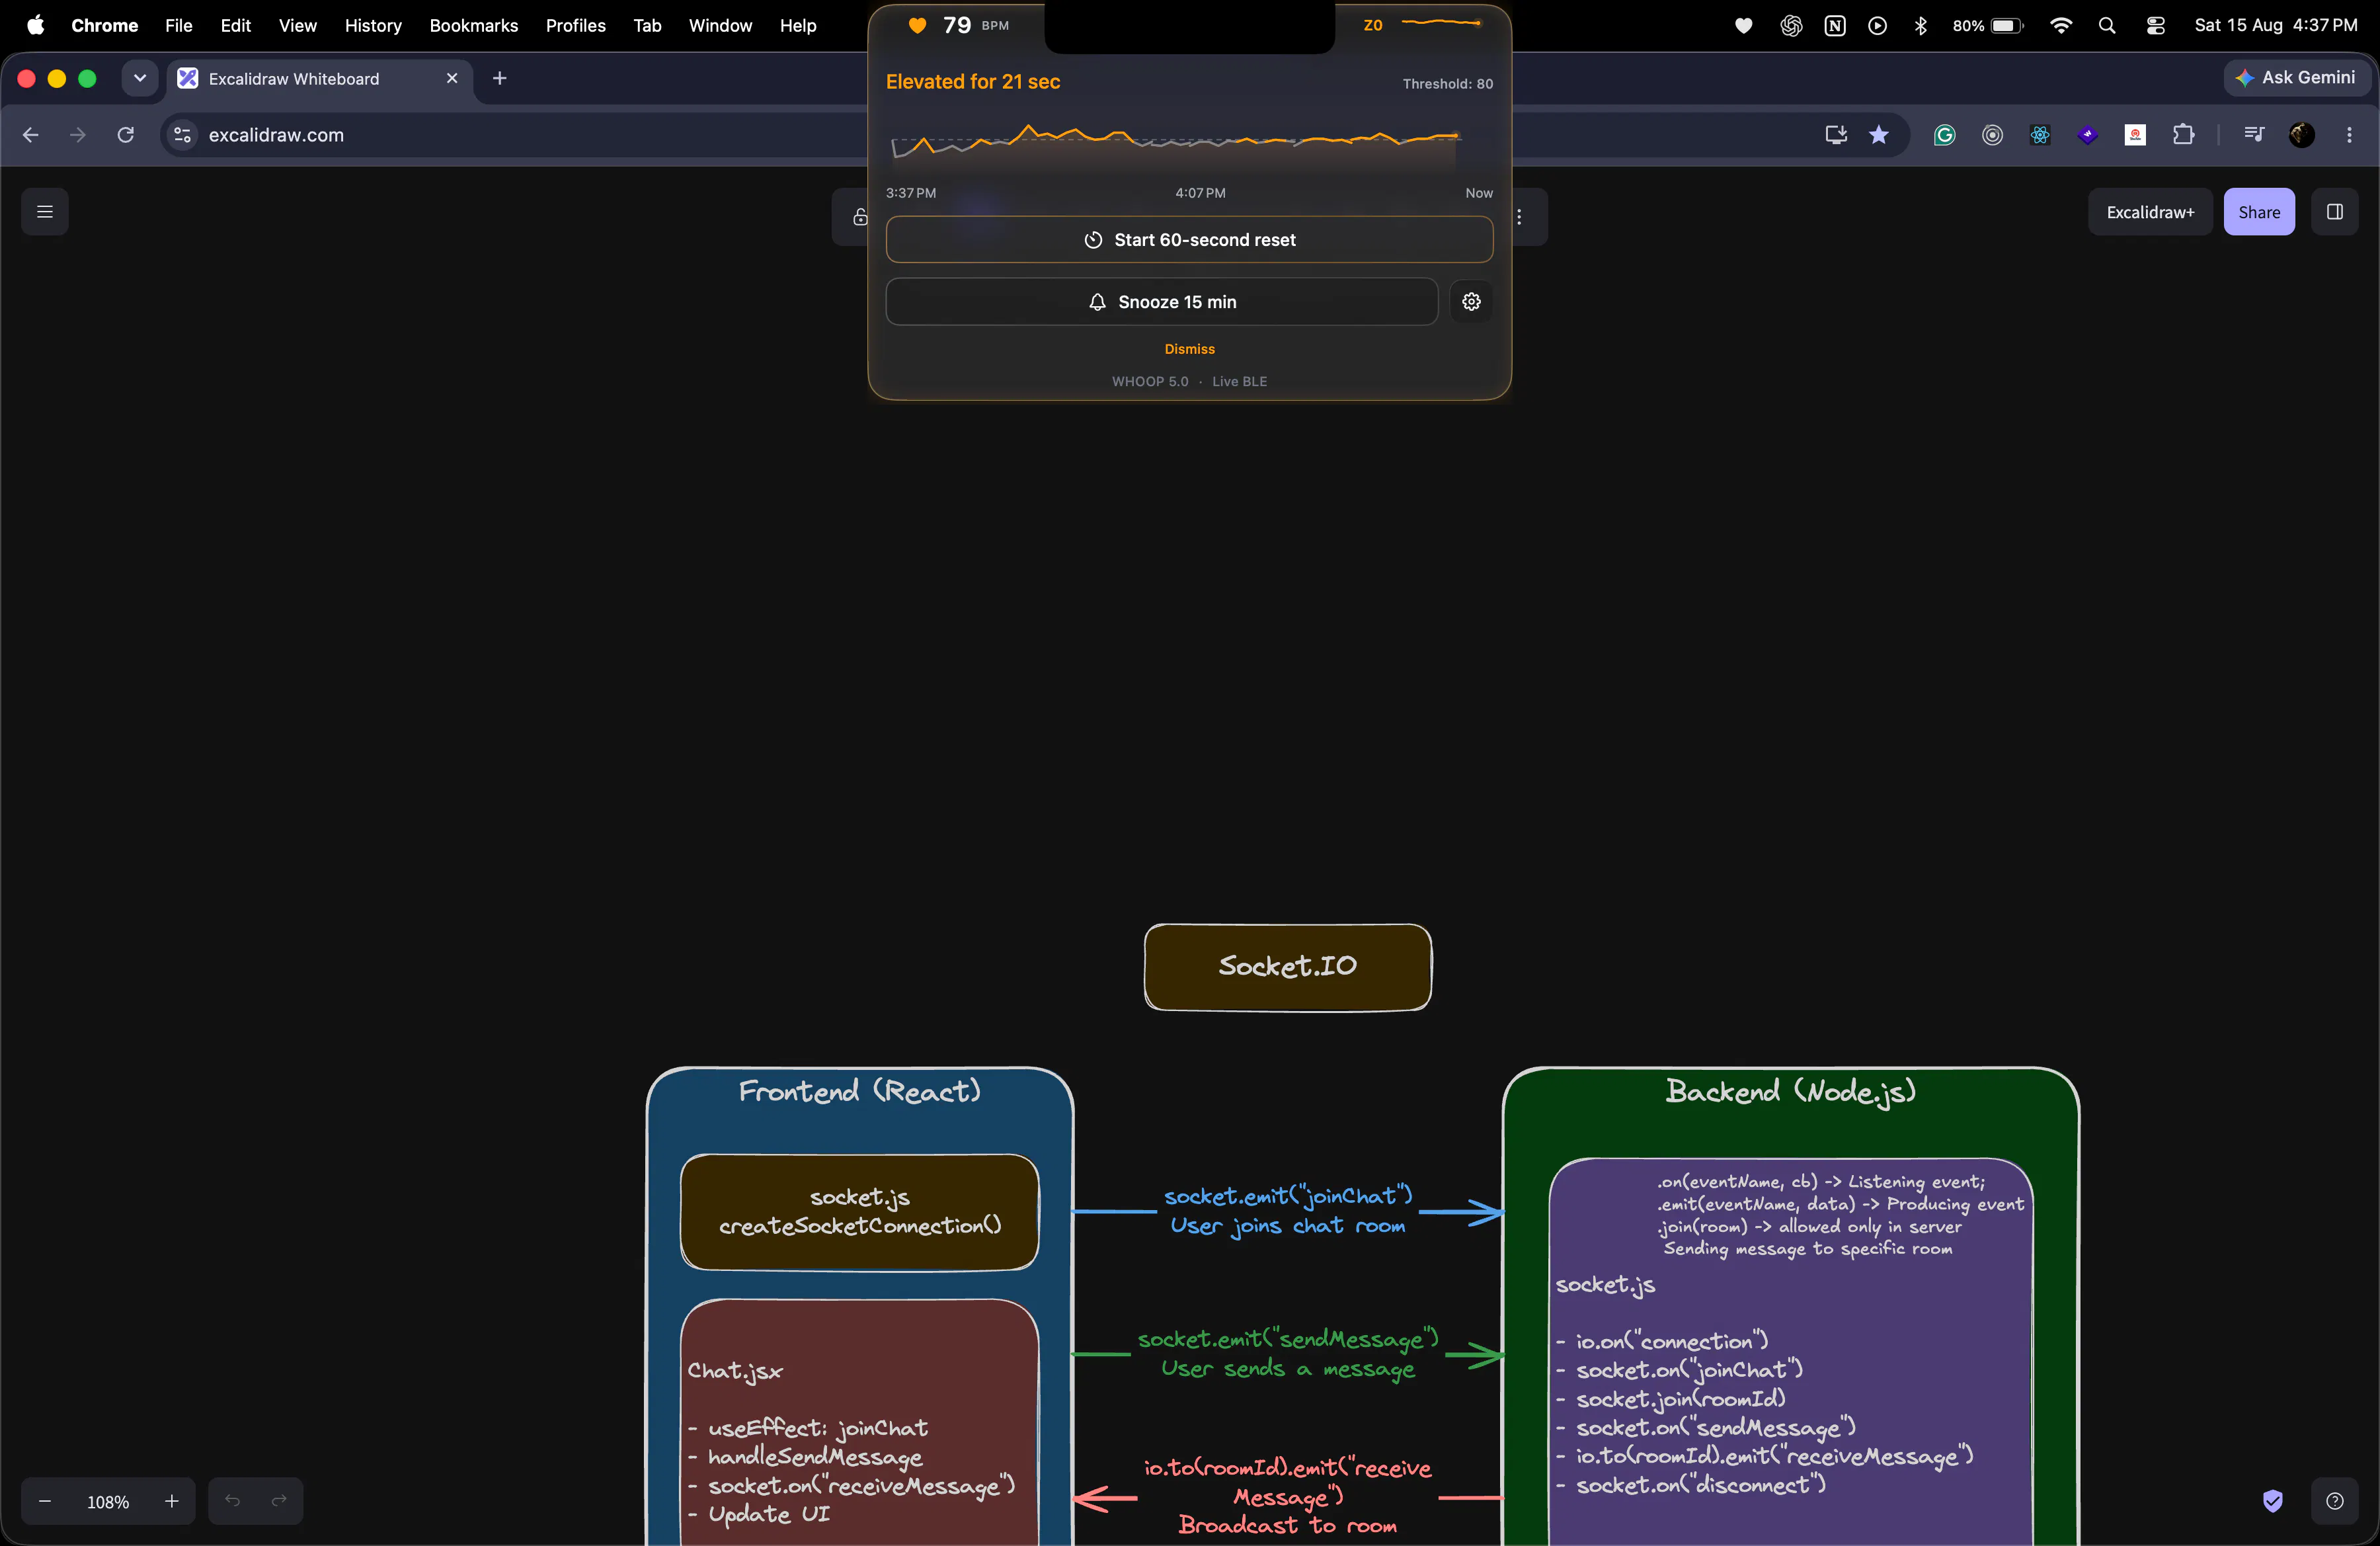The image size is (2380, 1546).
Task: Open the YouTube extension icon
Action: tap(2135, 135)
